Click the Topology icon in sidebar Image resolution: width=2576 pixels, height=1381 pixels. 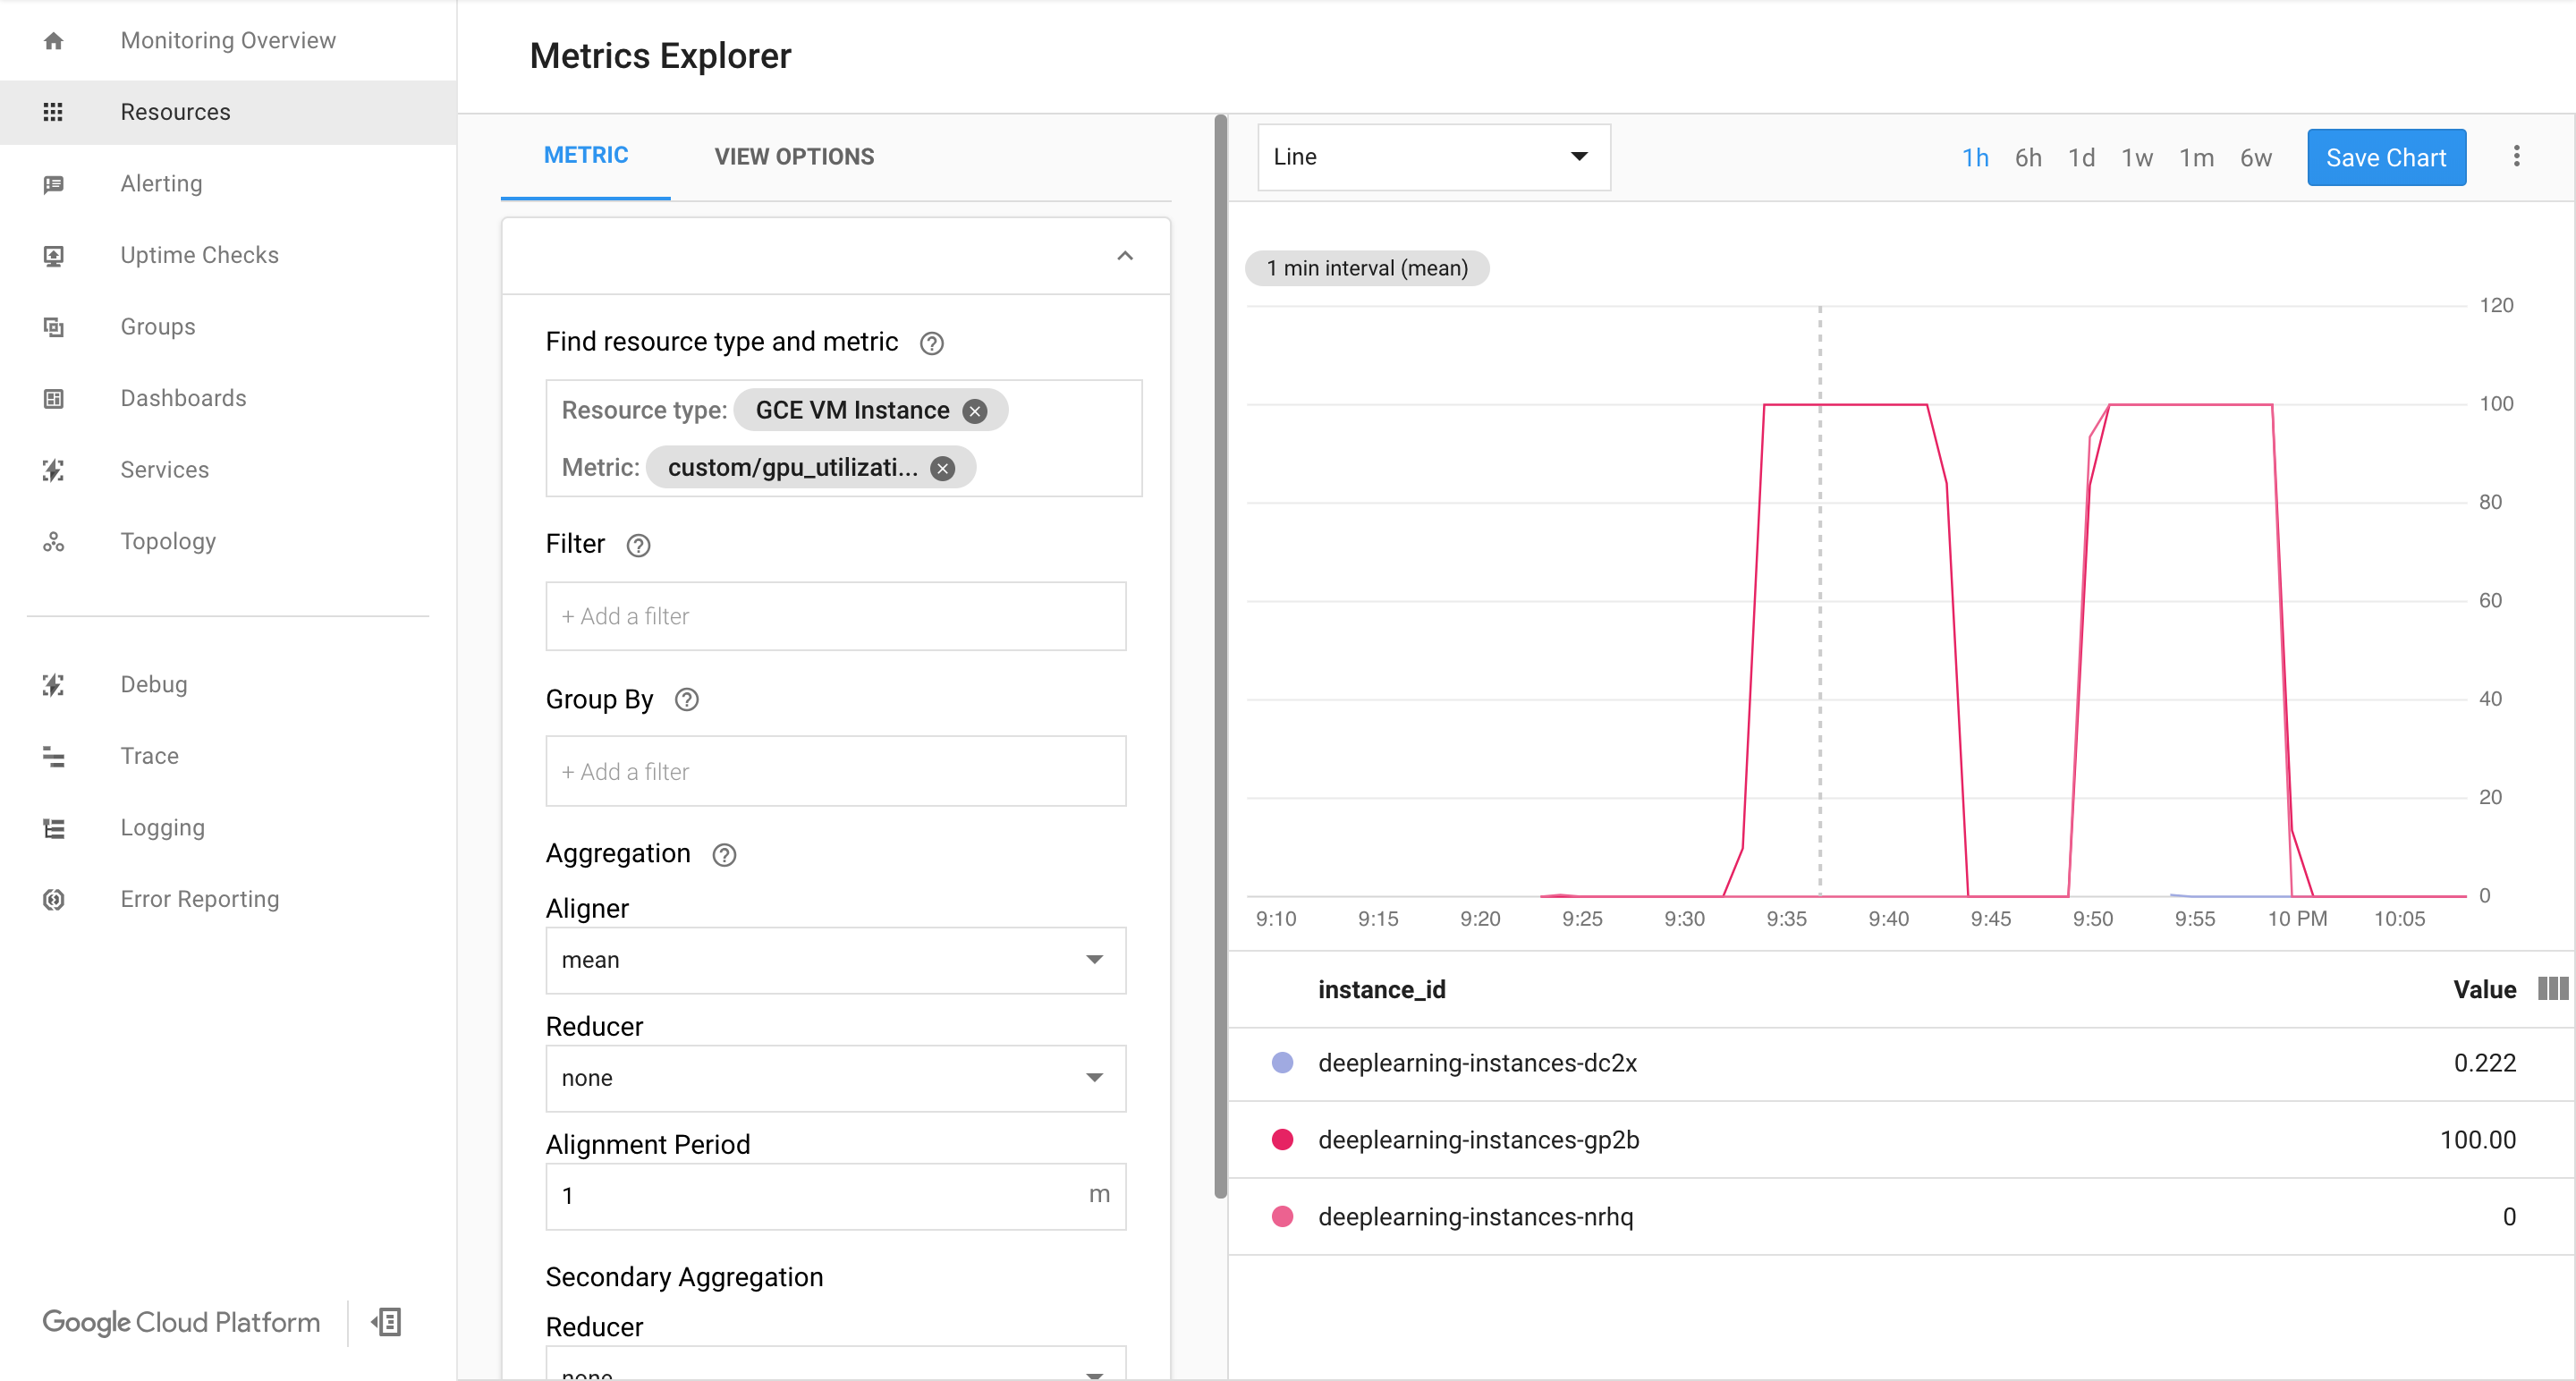coord(55,540)
